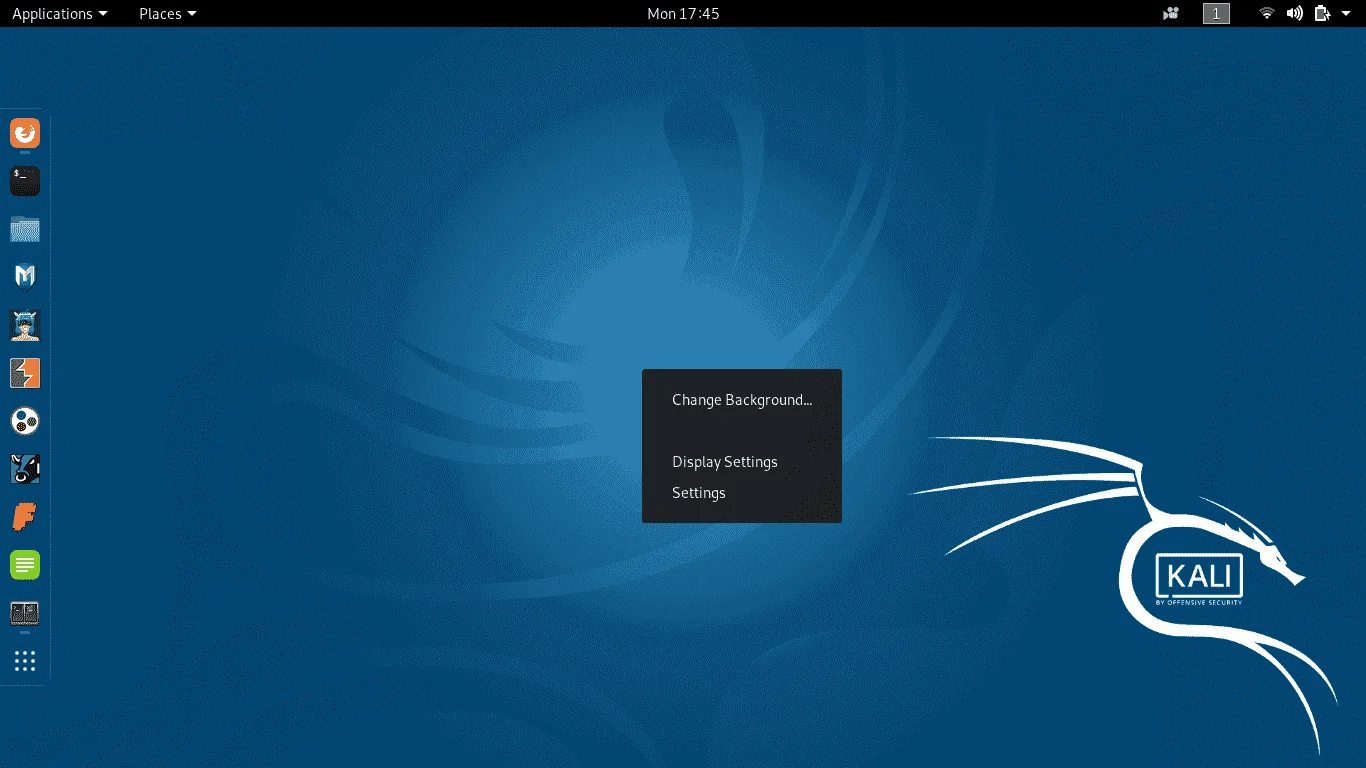Open the dual-pane terminal dock icon
The height and width of the screenshot is (768, 1366).
click(25, 613)
